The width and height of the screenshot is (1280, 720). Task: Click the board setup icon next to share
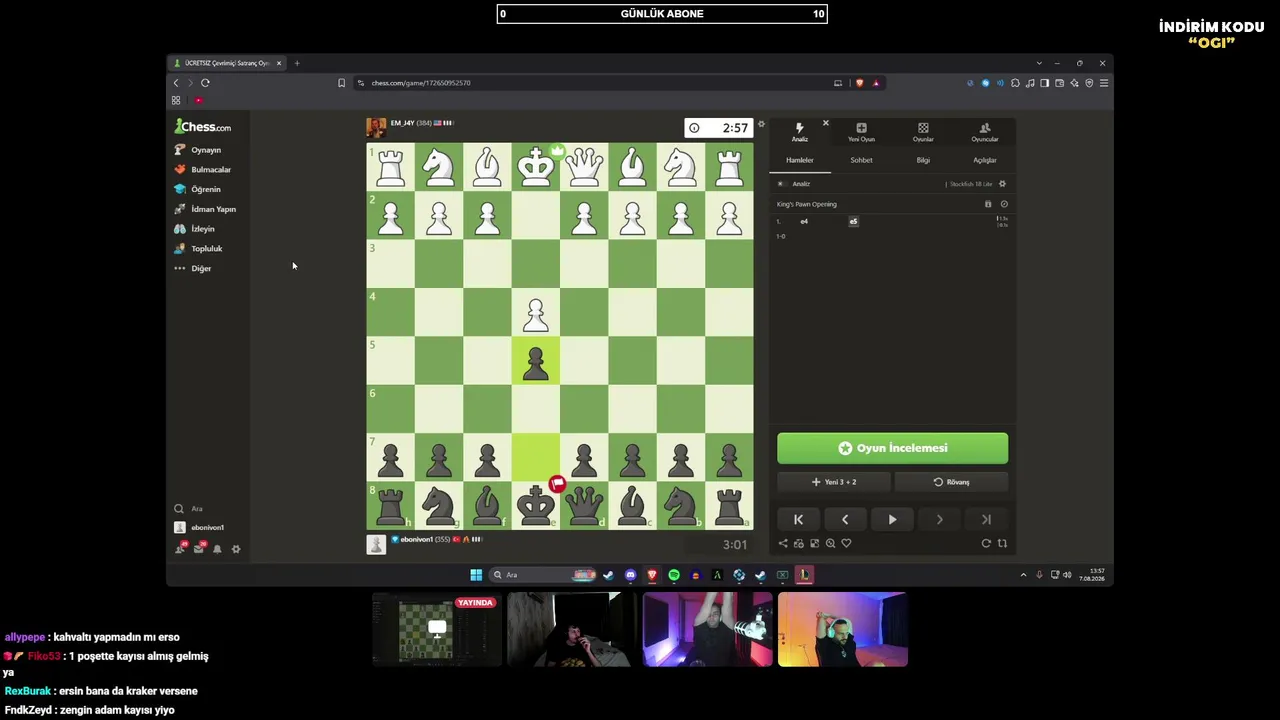tap(798, 543)
